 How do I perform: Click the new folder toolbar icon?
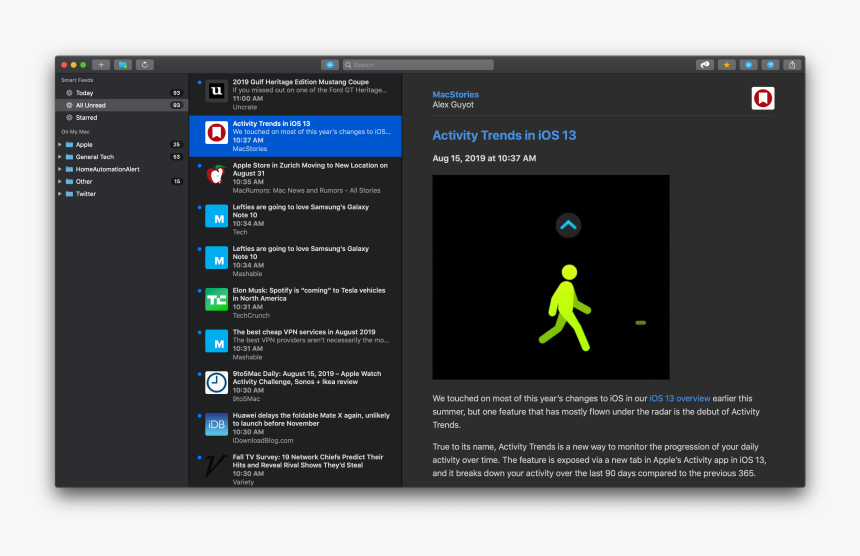click(123, 65)
